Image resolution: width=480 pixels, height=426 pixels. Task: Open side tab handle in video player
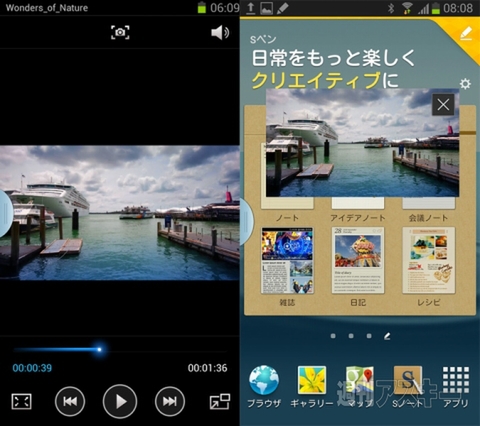6,213
